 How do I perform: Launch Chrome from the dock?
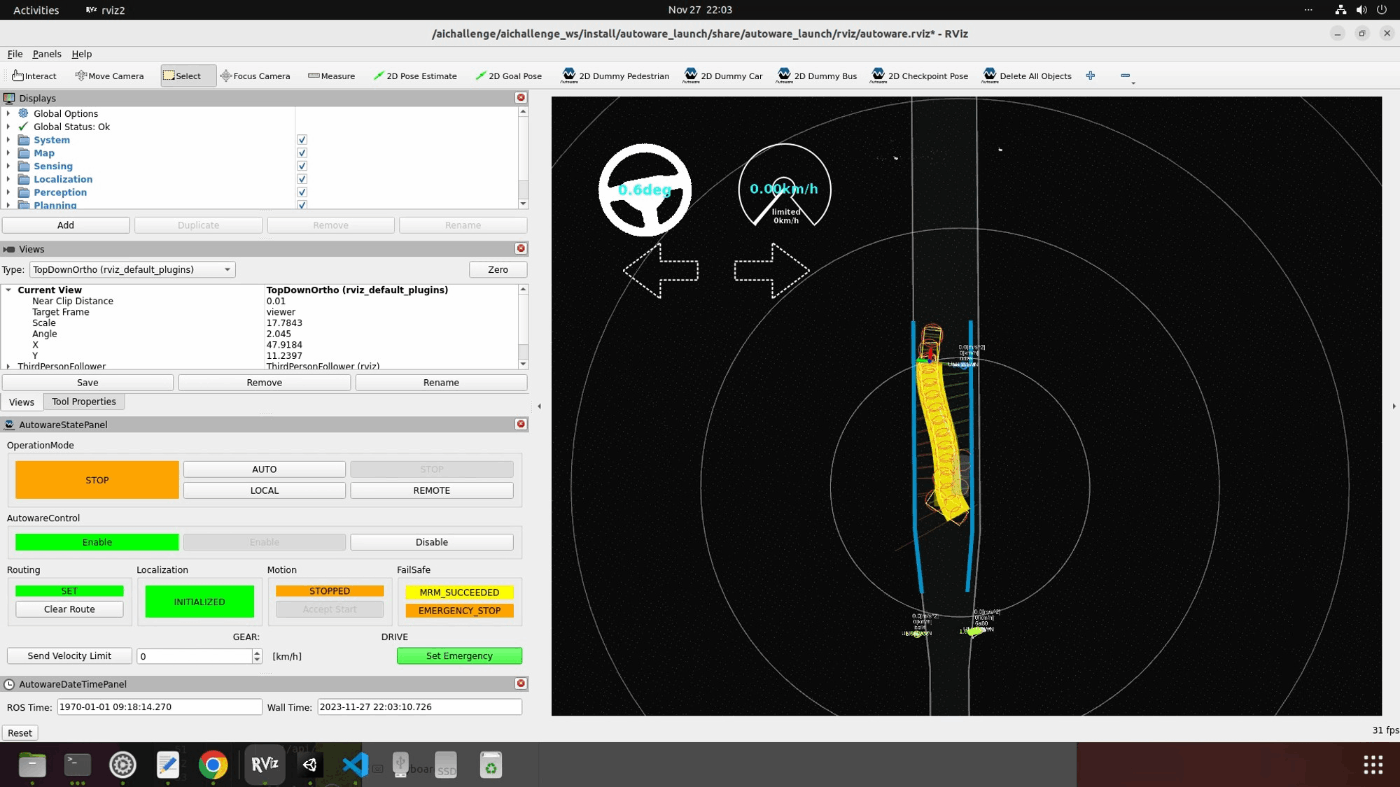213,765
